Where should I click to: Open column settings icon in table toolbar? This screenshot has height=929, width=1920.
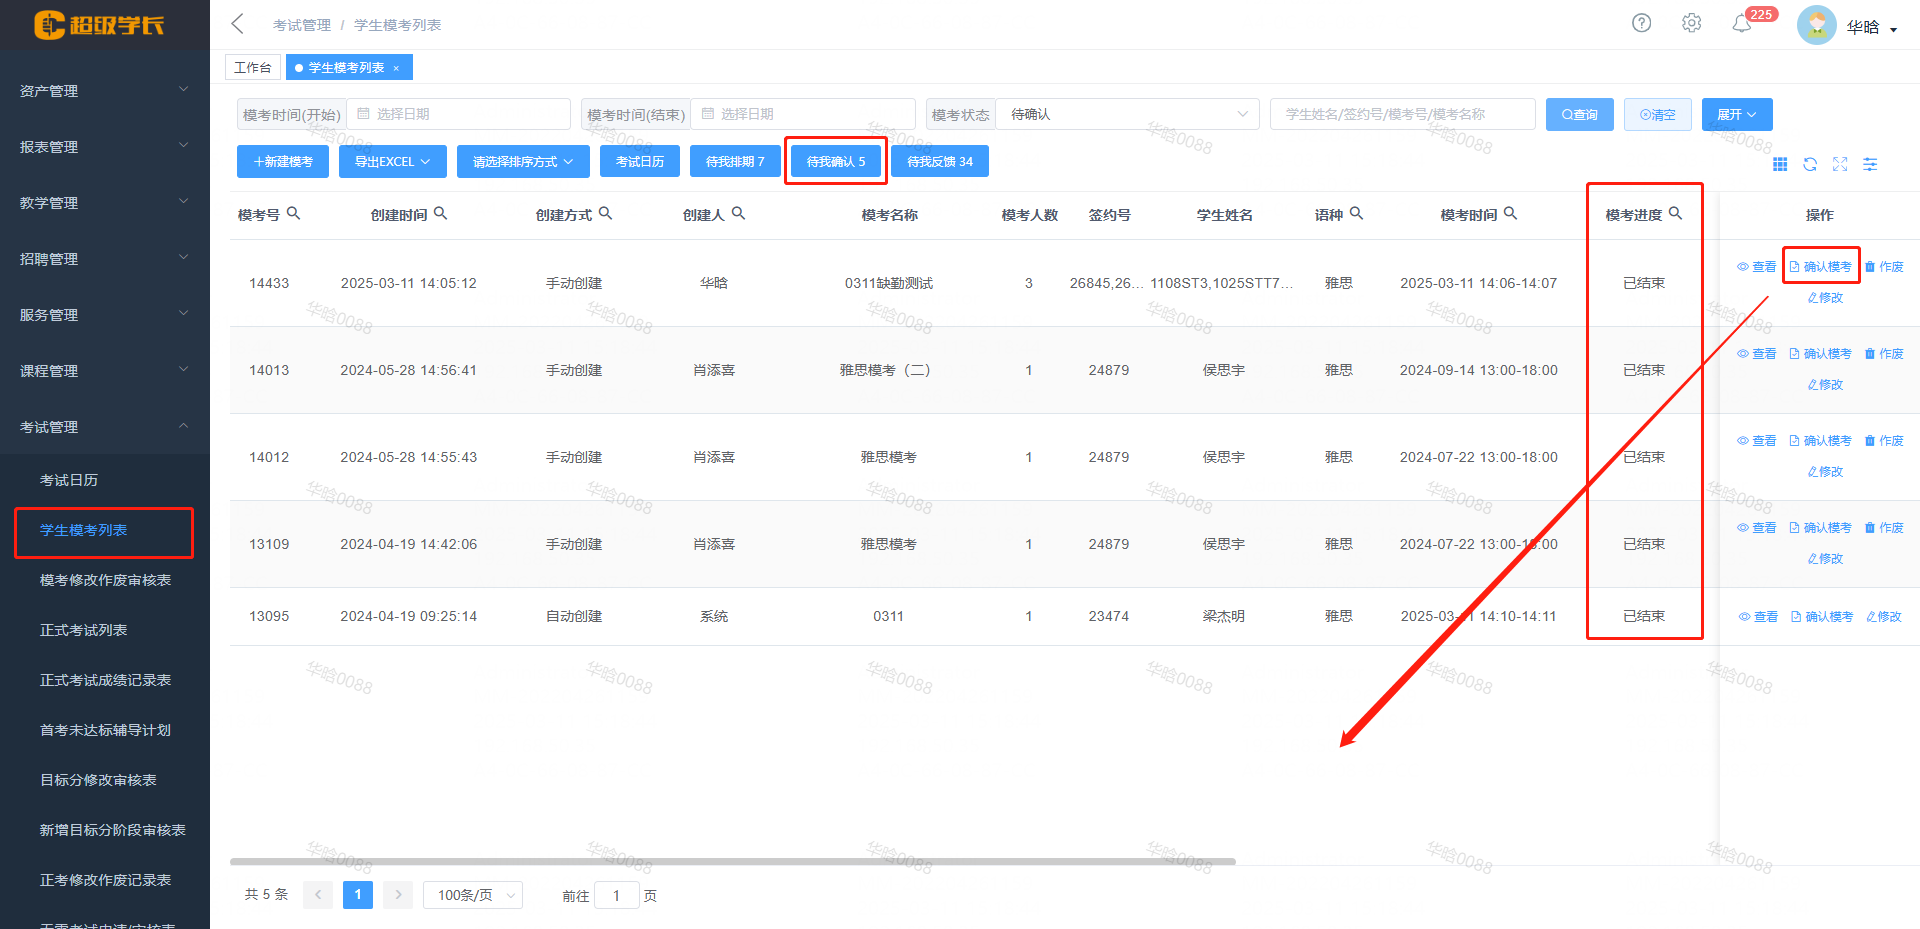click(1870, 164)
